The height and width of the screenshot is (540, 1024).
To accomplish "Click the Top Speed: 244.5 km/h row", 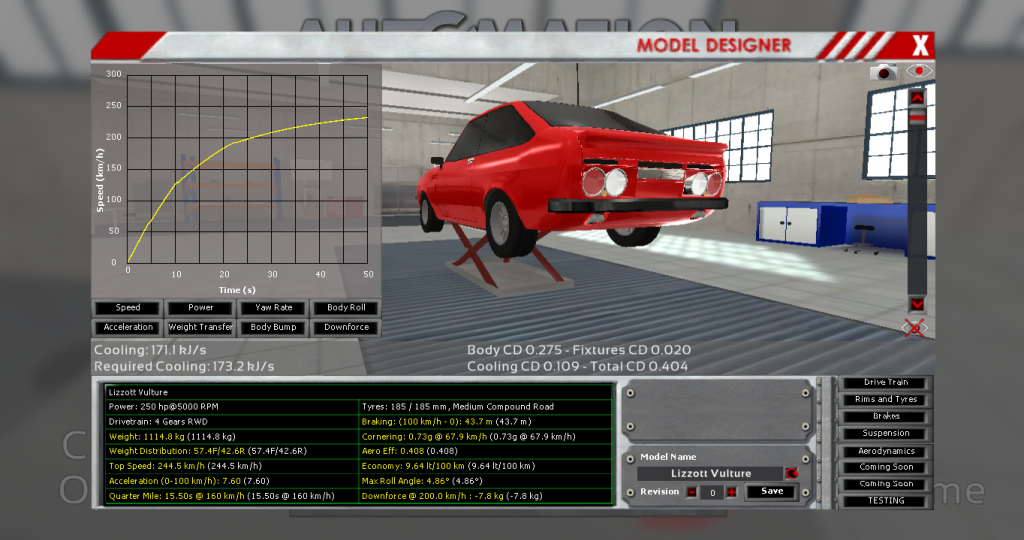I will [x=232, y=466].
